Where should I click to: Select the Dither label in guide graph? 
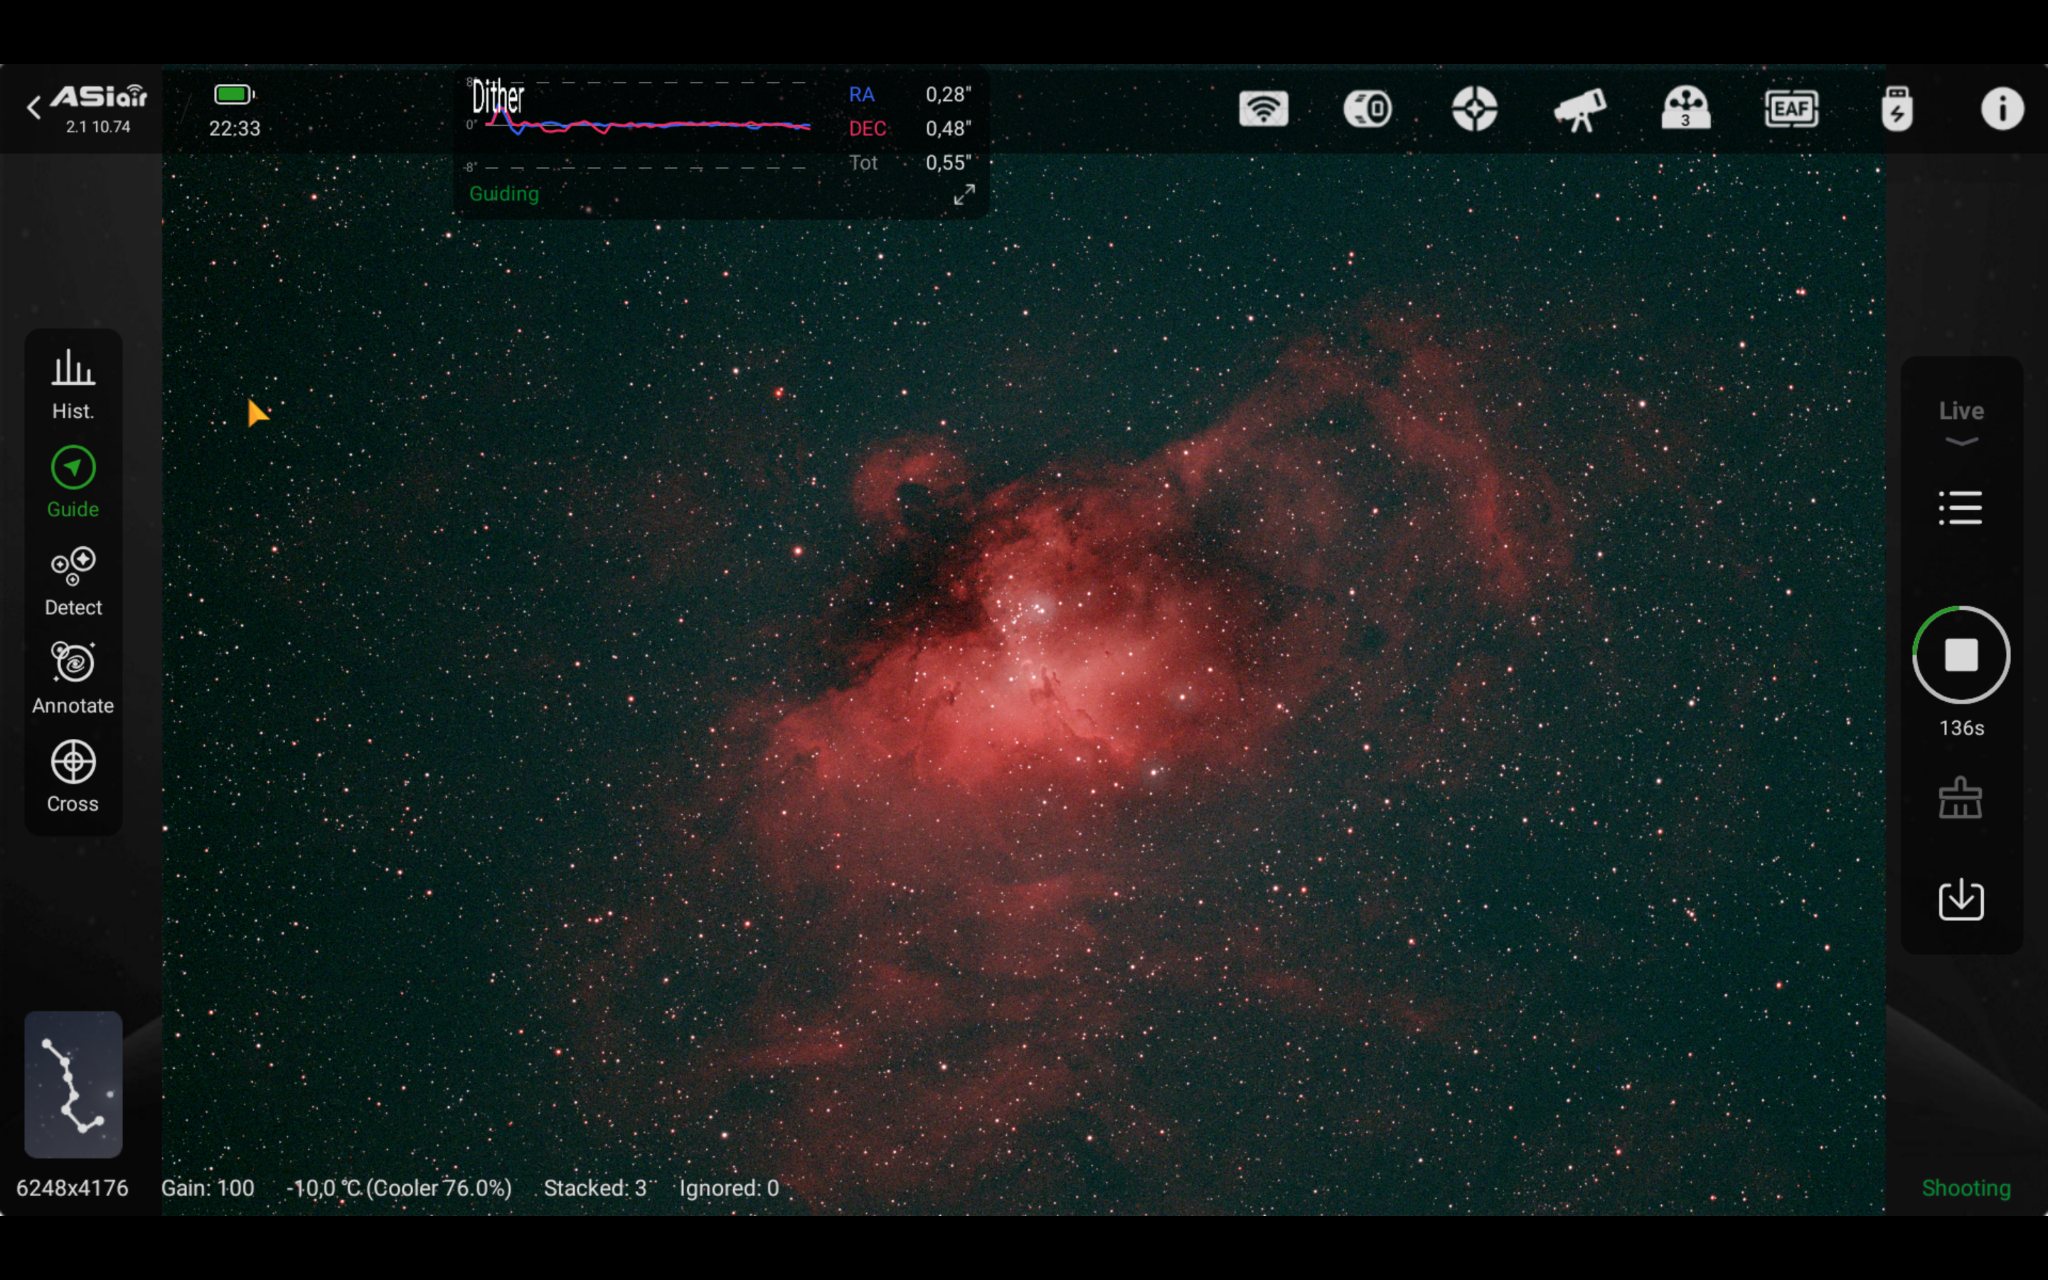[x=498, y=97]
